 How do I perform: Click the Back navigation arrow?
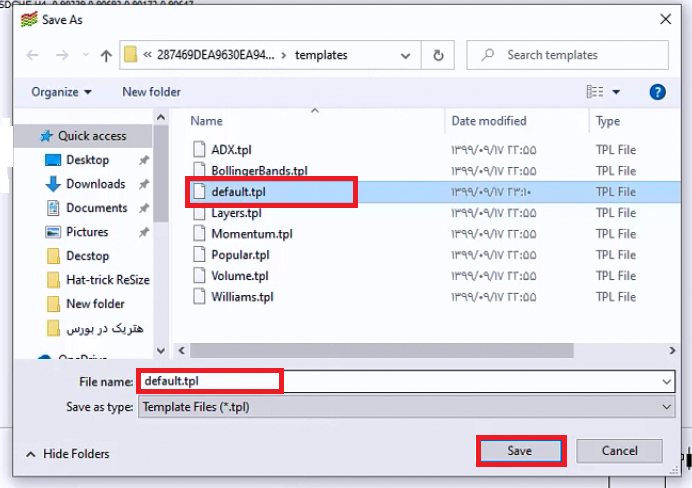pyautogui.click(x=32, y=55)
